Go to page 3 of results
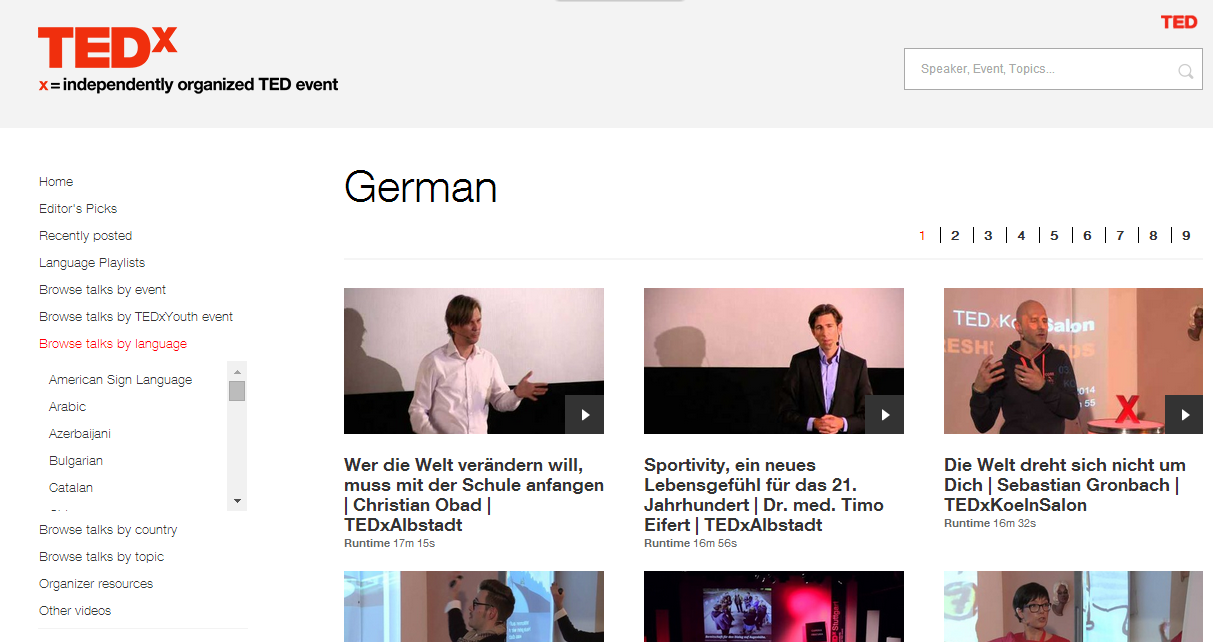1213x642 pixels. point(988,236)
